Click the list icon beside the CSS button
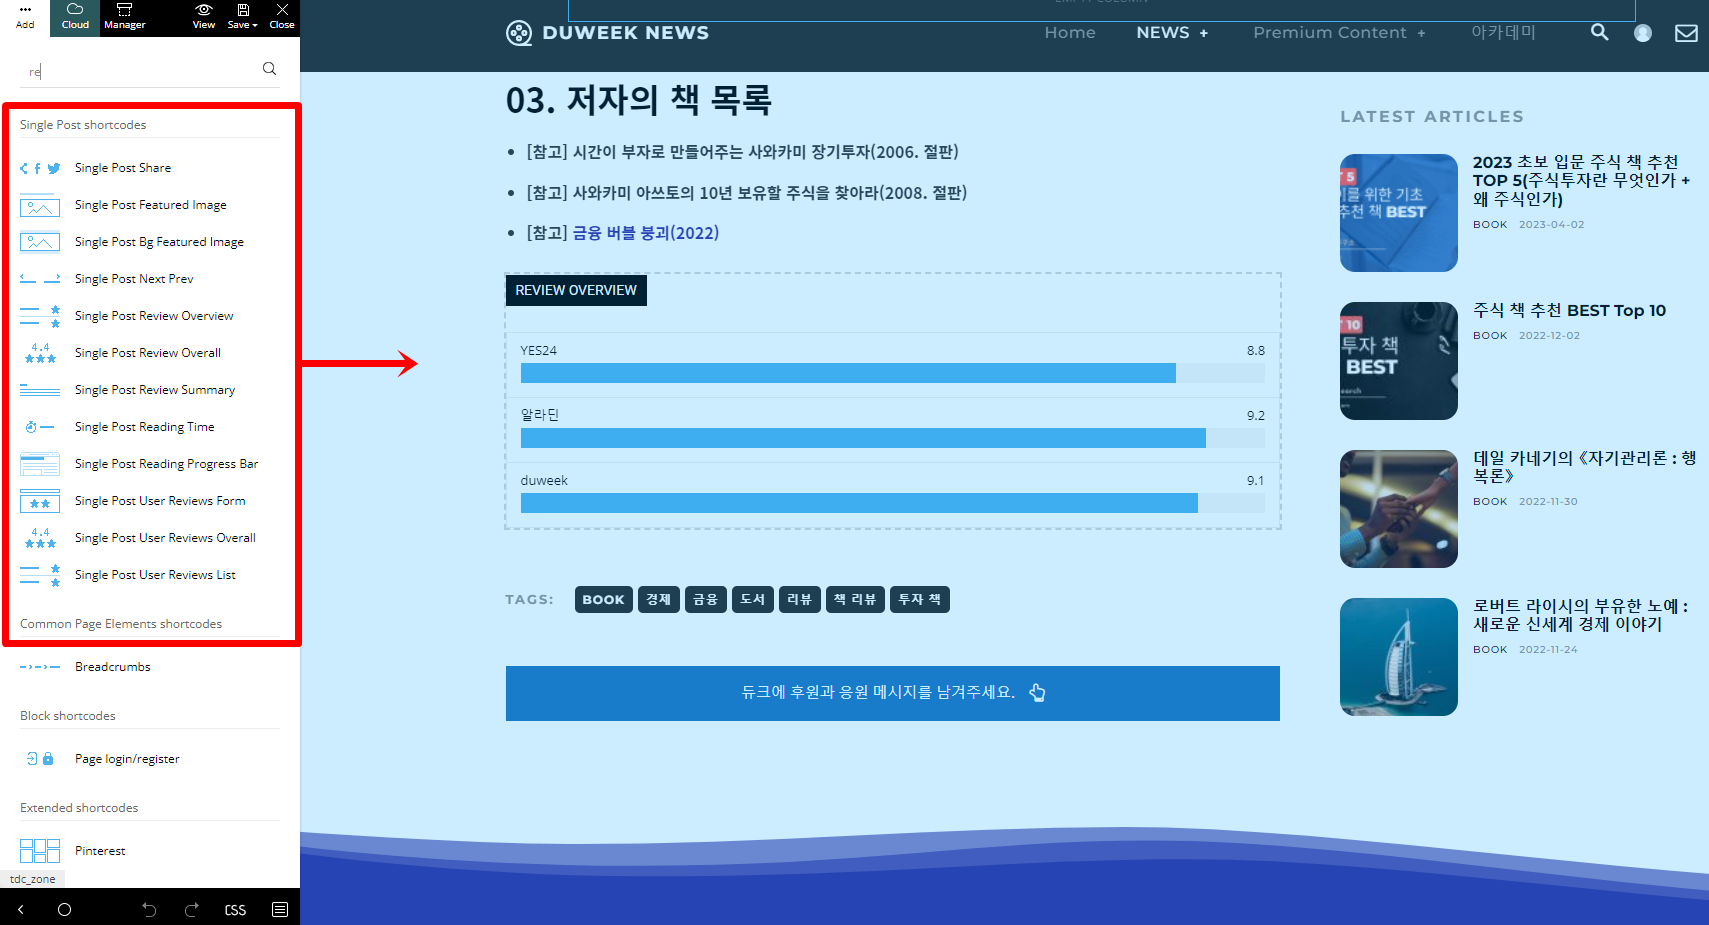The image size is (1709, 925). point(280,910)
